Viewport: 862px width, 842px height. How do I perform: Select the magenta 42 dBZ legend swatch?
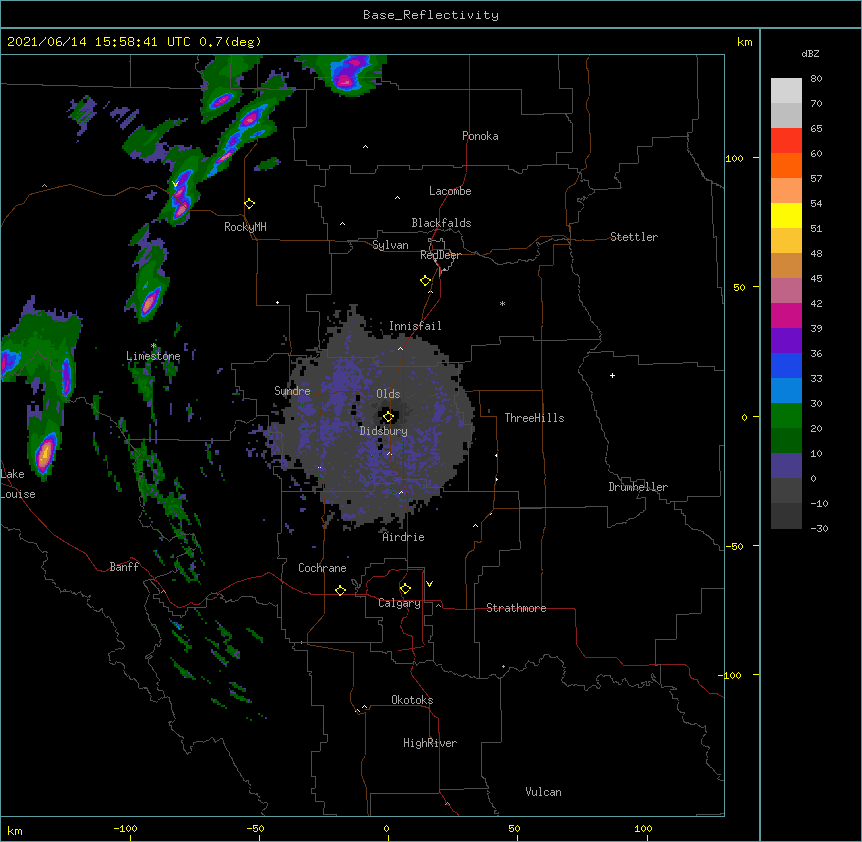[786, 315]
